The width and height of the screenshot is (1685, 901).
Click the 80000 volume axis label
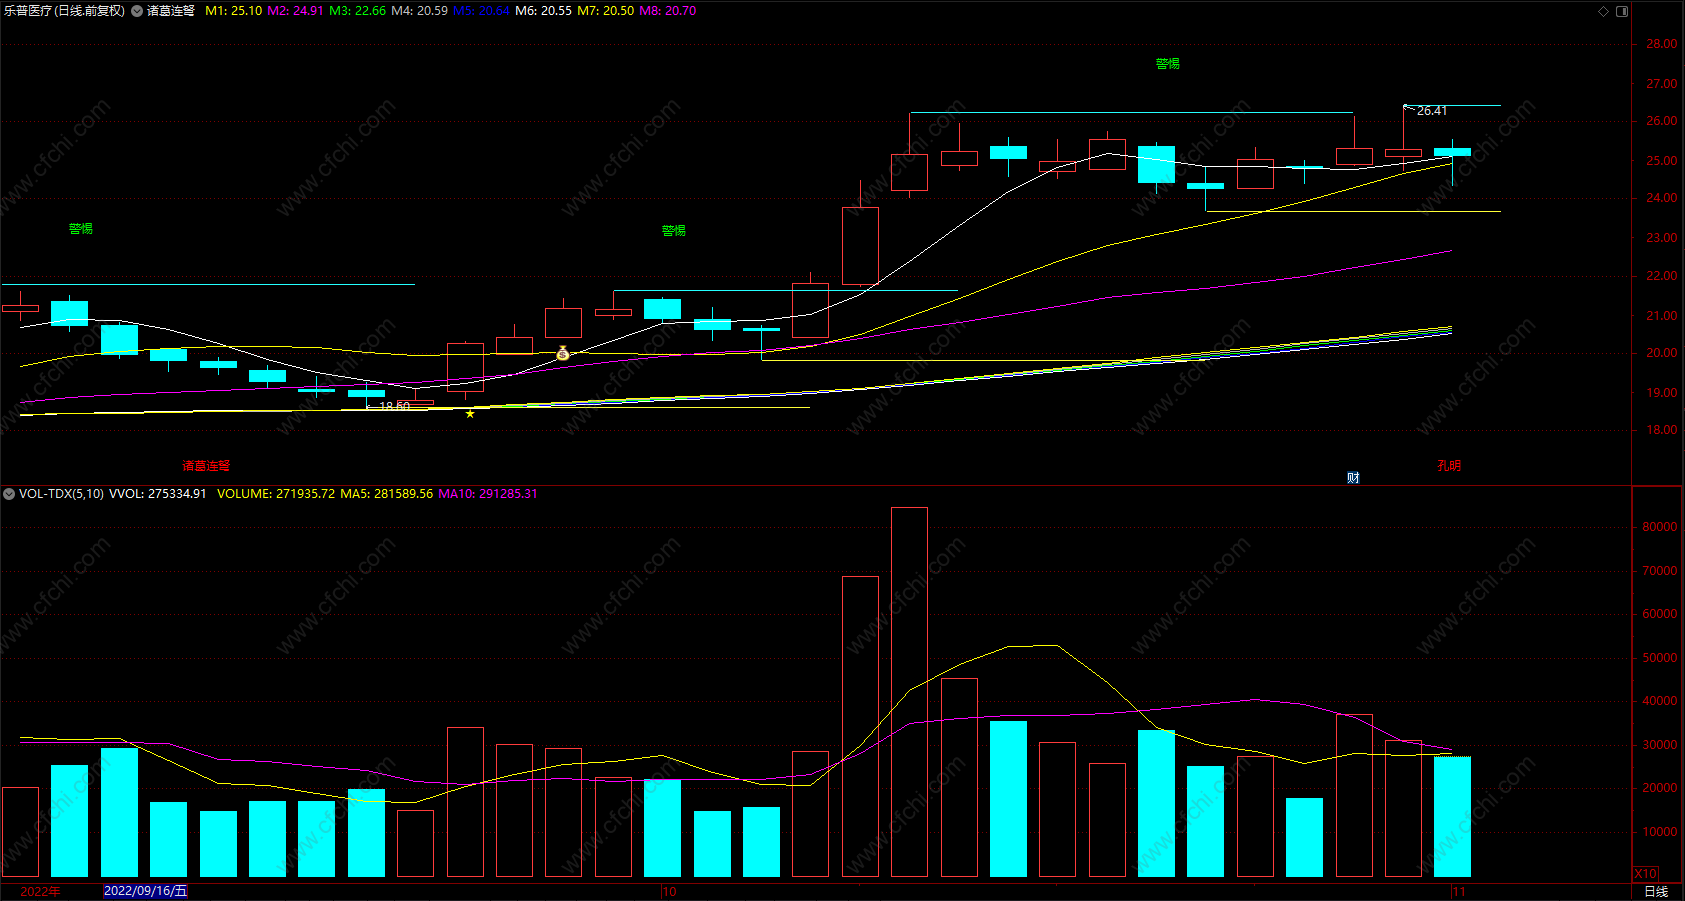(1660, 527)
